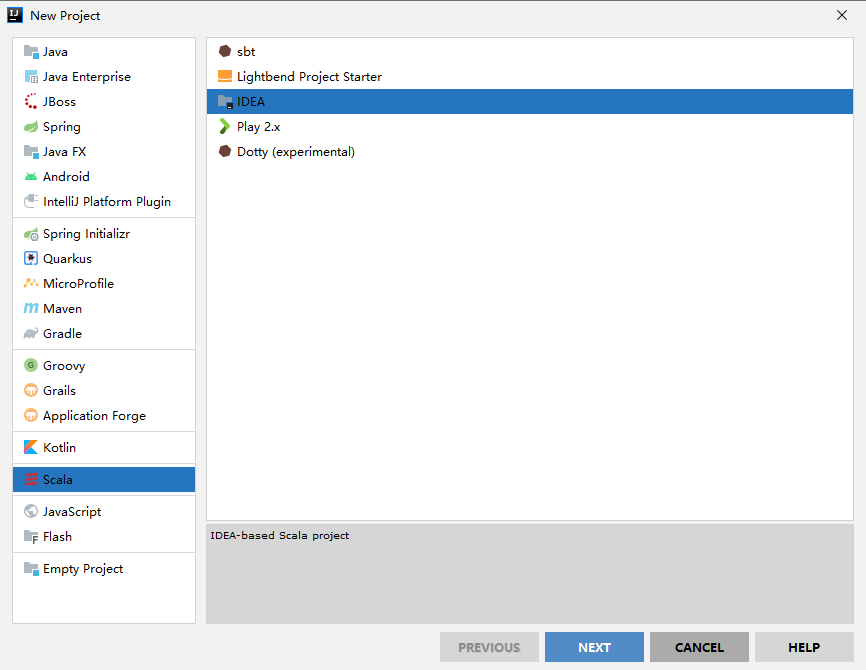Choose 'Lightbend Project Starter' text
The height and width of the screenshot is (670, 866).
(309, 77)
